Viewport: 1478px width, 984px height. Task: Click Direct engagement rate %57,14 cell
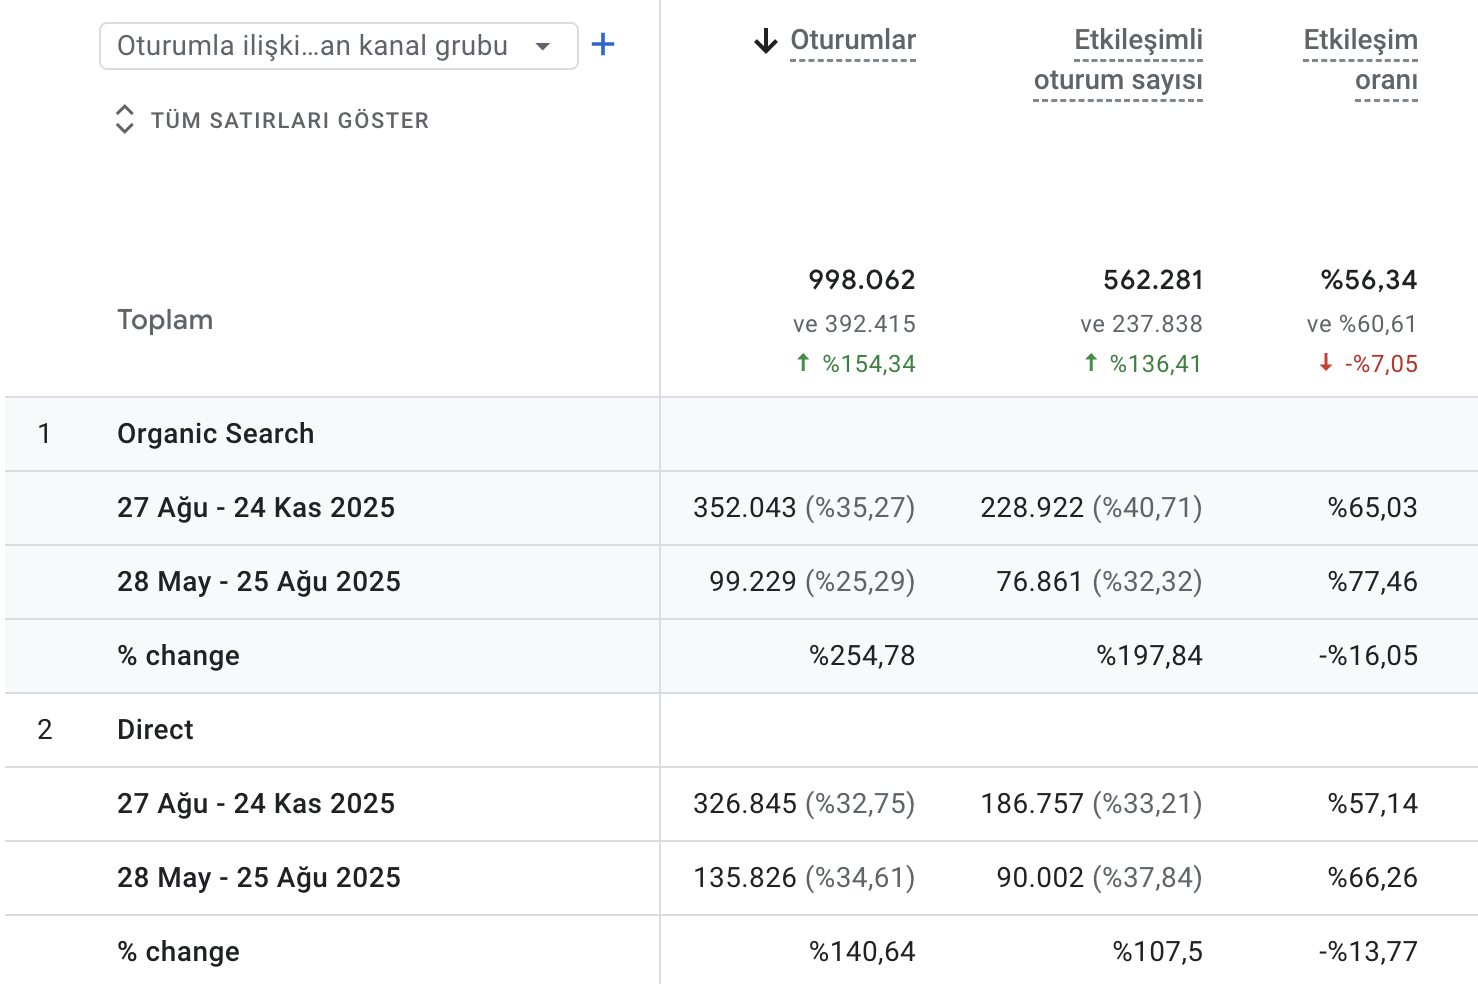[x=1372, y=804]
